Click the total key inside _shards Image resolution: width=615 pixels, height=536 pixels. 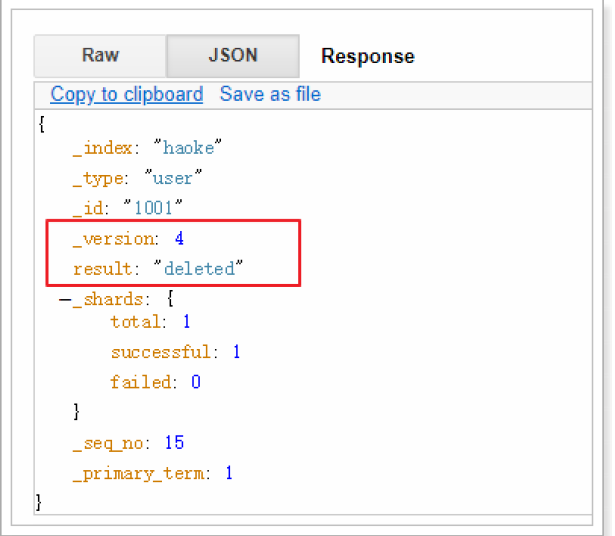point(136,322)
